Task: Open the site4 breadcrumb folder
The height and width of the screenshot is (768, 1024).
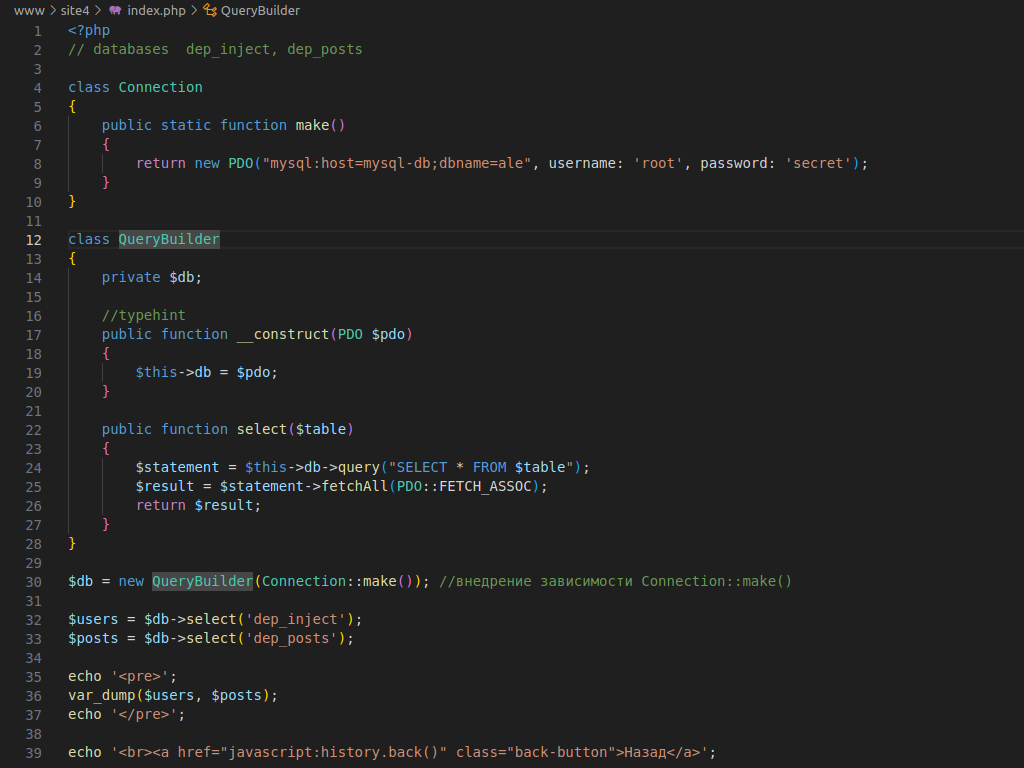Action: click(75, 10)
